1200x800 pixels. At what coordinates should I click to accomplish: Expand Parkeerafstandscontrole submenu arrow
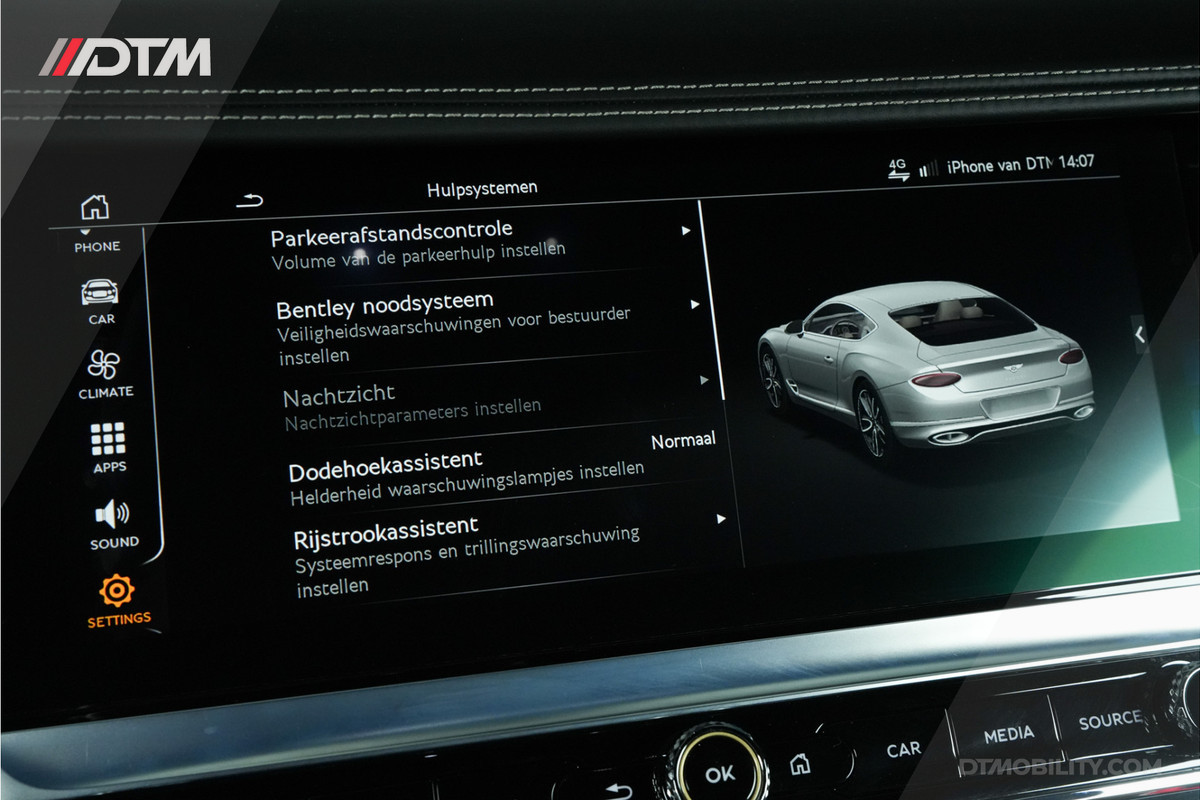(686, 231)
